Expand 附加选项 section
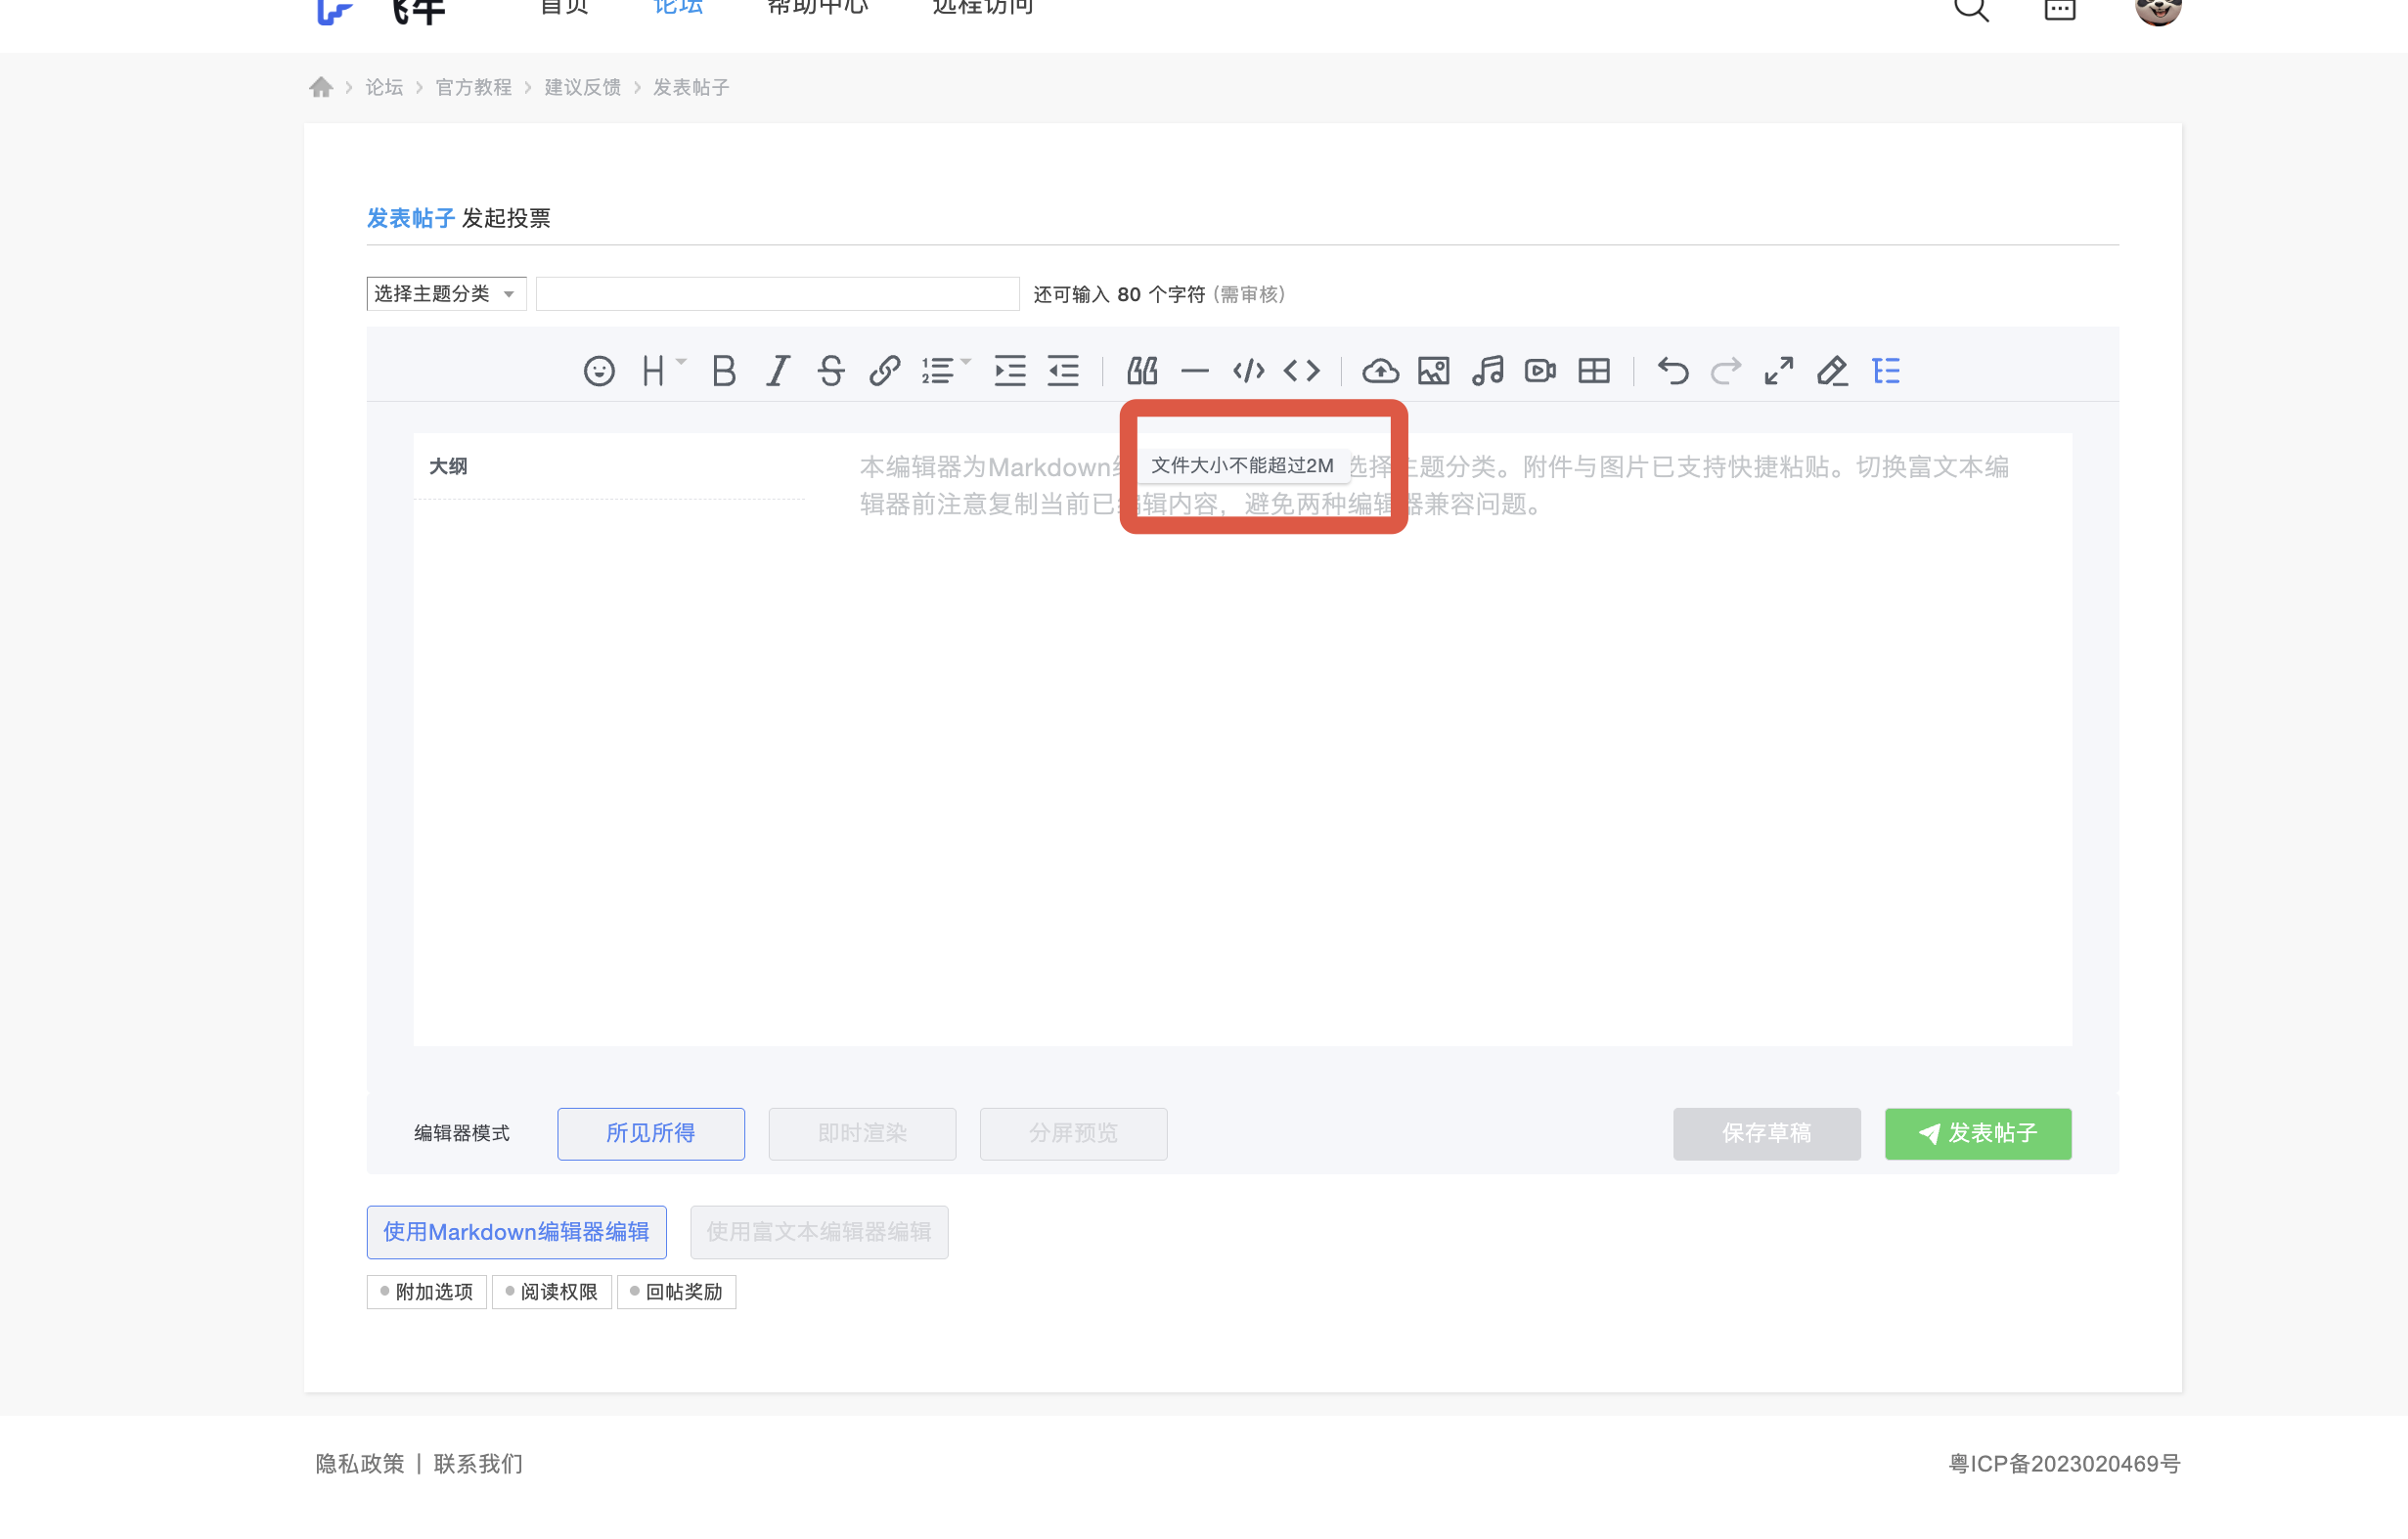Viewport: 2408px width, 1539px height. (427, 1292)
